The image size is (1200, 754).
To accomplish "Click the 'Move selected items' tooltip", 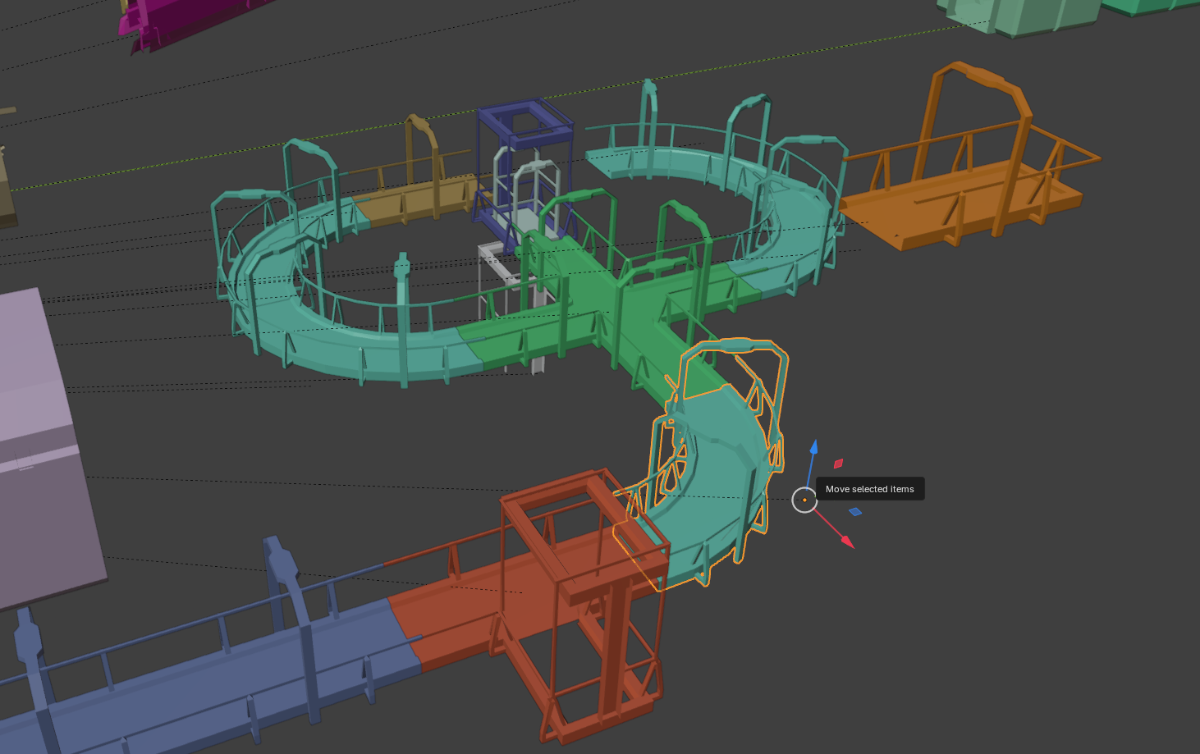I will 869,489.
